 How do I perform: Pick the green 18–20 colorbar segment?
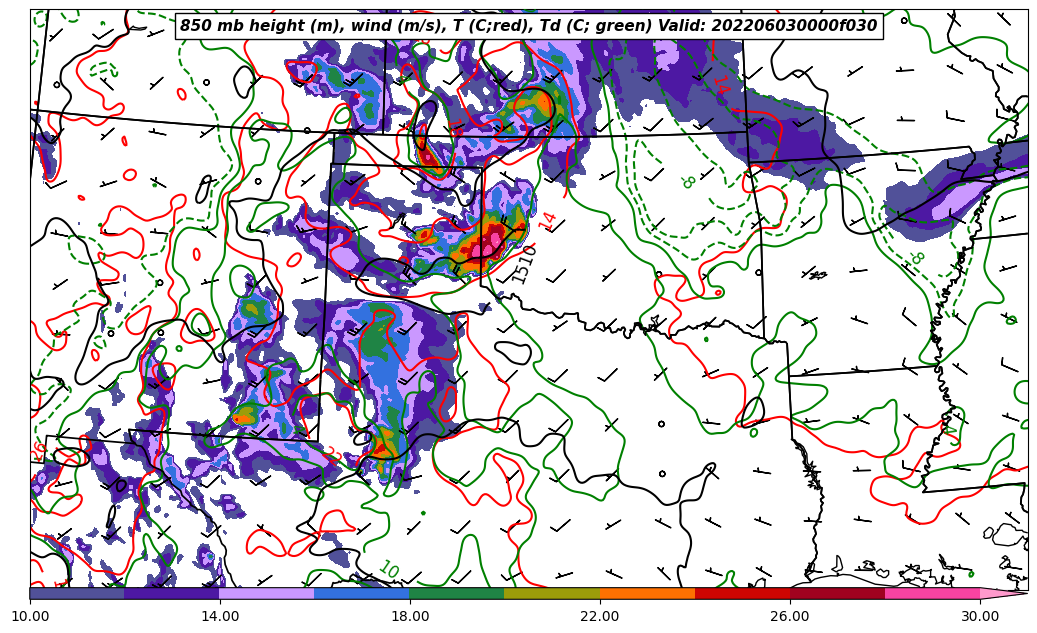pyautogui.click(x=457, y=593)
